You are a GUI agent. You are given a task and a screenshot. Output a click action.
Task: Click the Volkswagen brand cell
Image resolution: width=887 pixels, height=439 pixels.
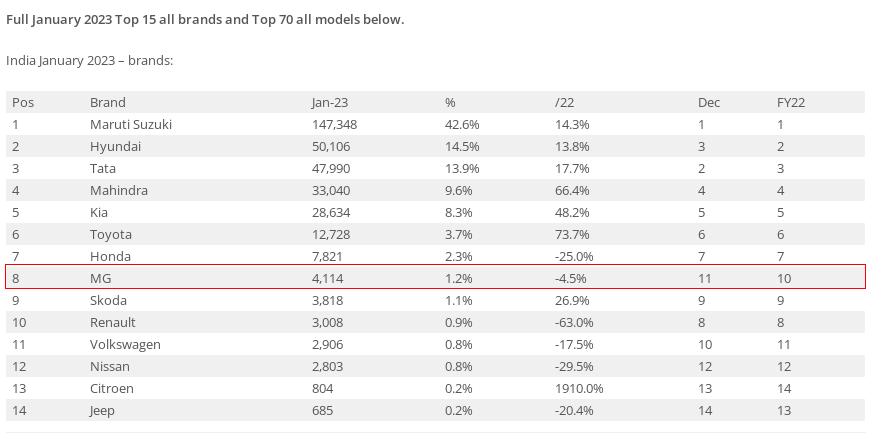coord(125,344)
